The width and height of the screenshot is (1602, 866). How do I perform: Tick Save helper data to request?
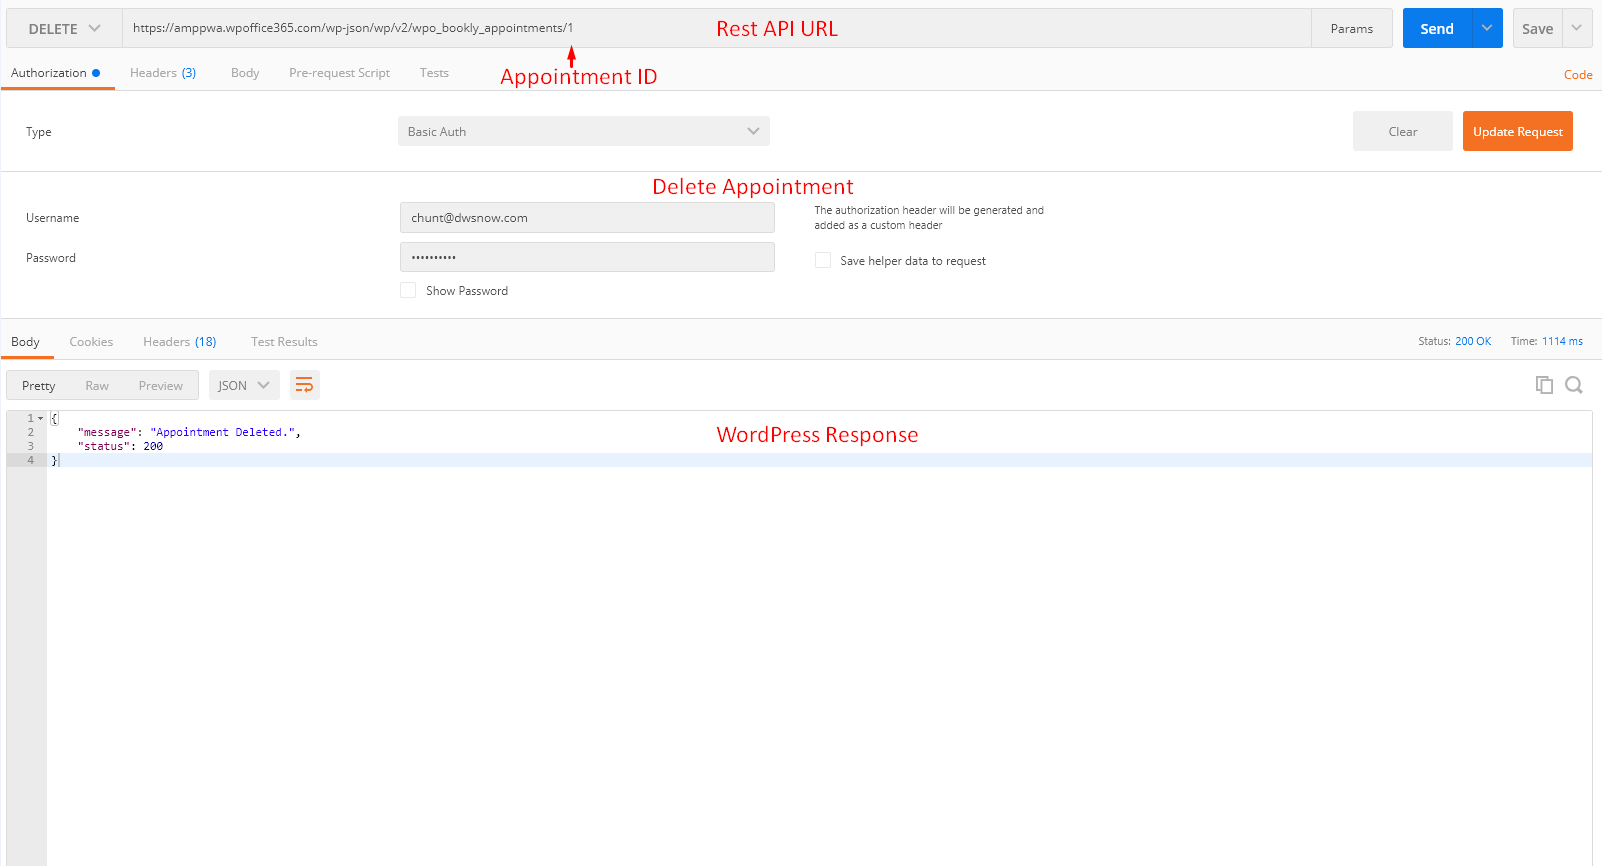click(x=823, y=260)
